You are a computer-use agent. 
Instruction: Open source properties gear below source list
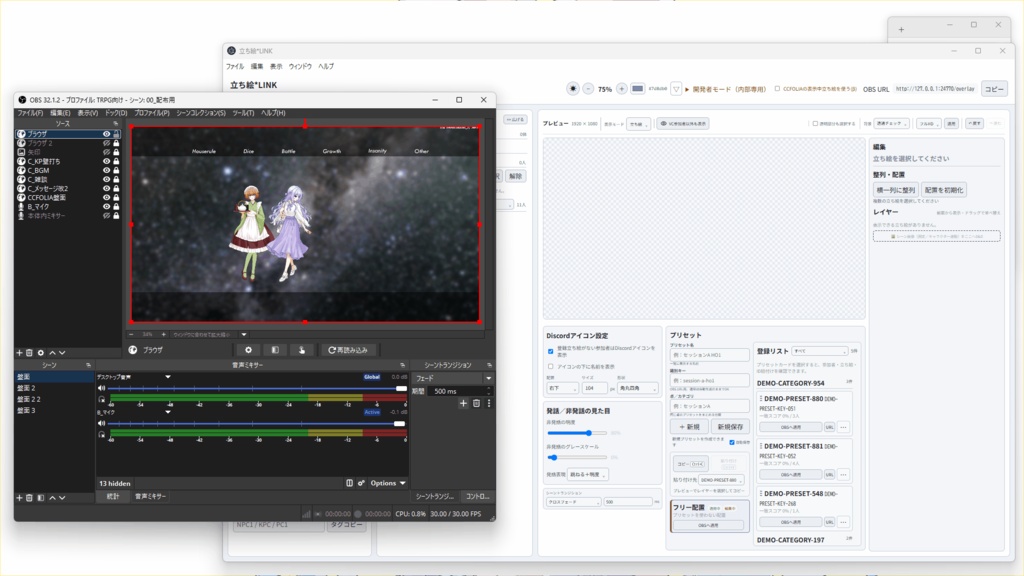click(40, 353)
